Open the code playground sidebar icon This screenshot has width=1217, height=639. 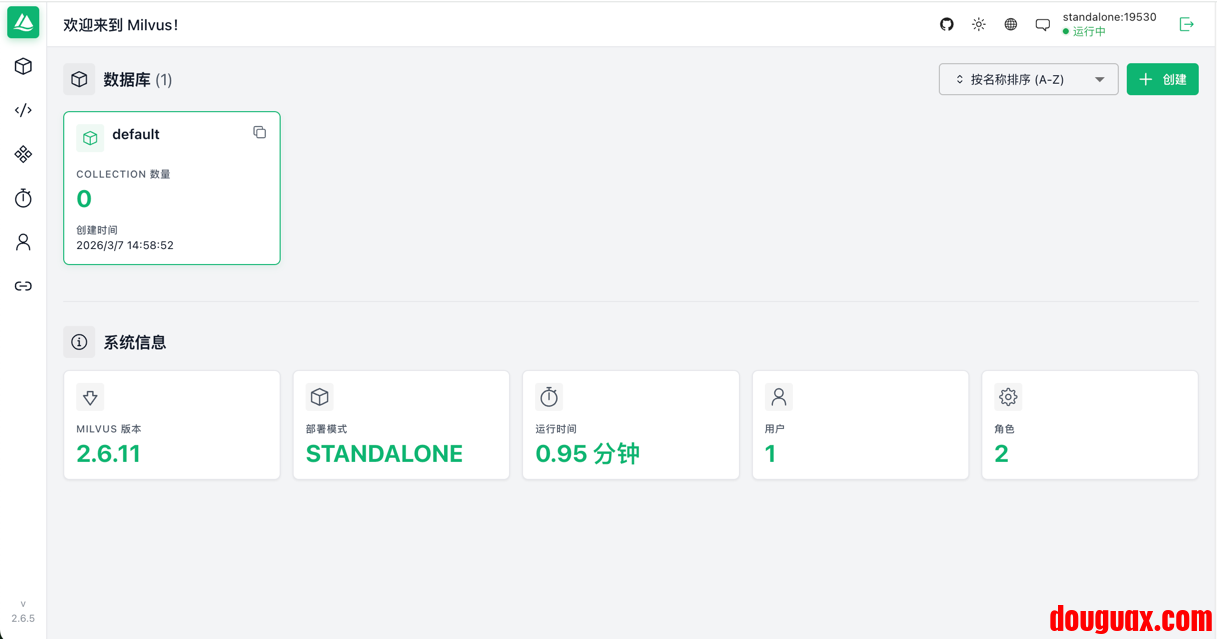point(23,110)
